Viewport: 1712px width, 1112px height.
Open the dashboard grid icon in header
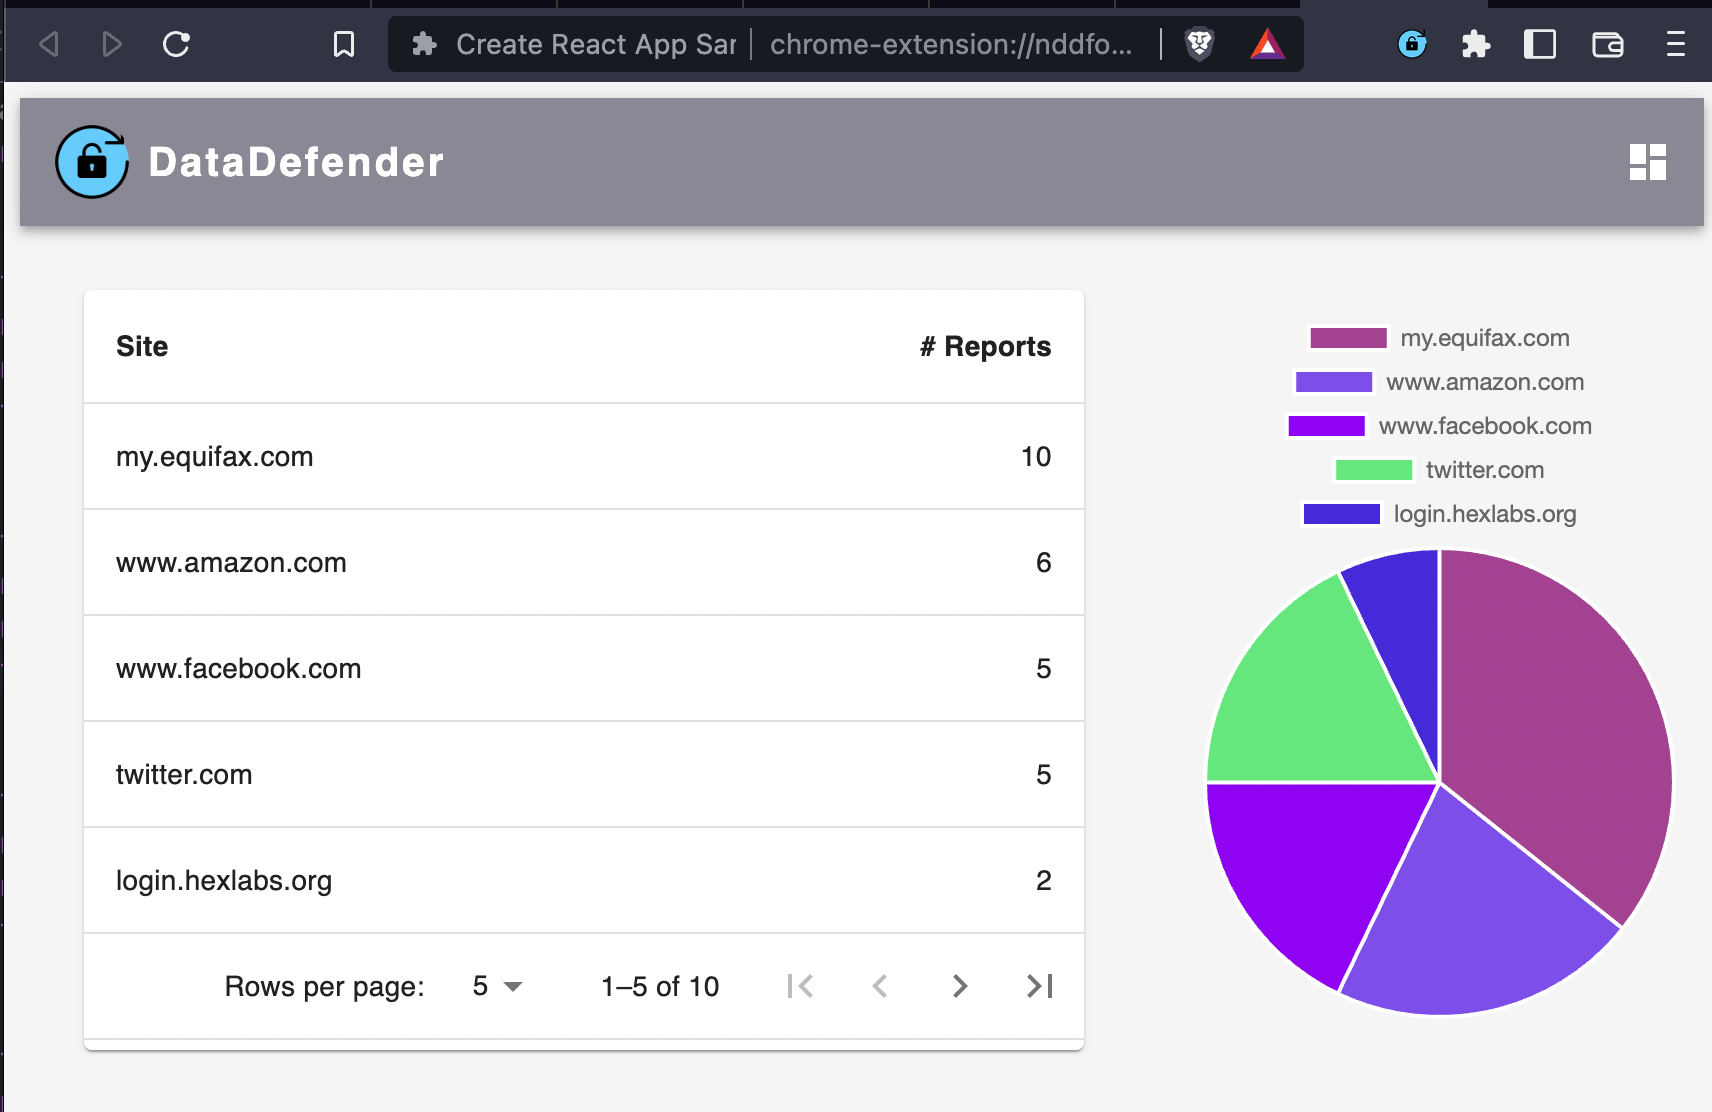tap(1647, 162)
